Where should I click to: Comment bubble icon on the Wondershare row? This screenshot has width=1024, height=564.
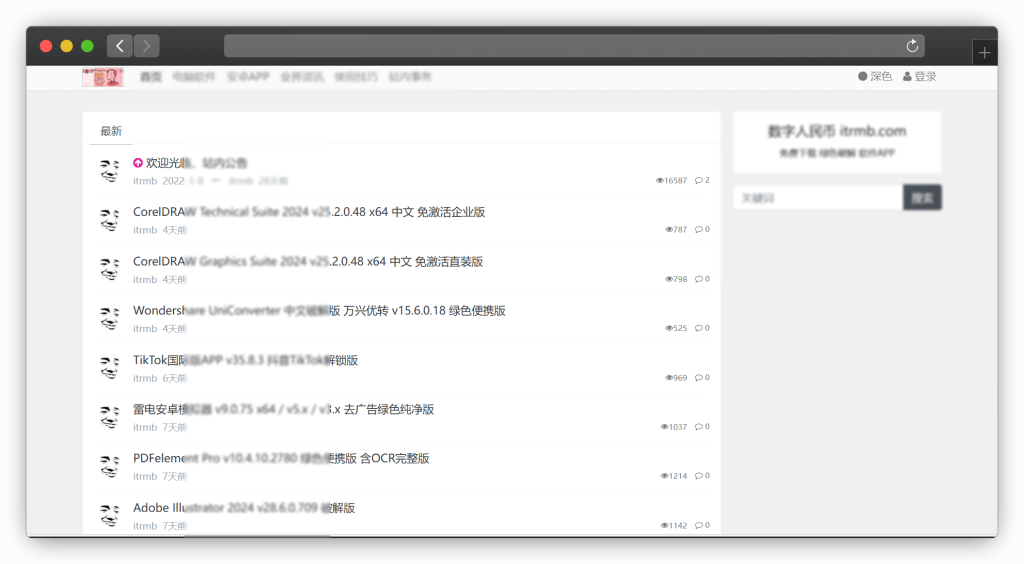(699, 328)
